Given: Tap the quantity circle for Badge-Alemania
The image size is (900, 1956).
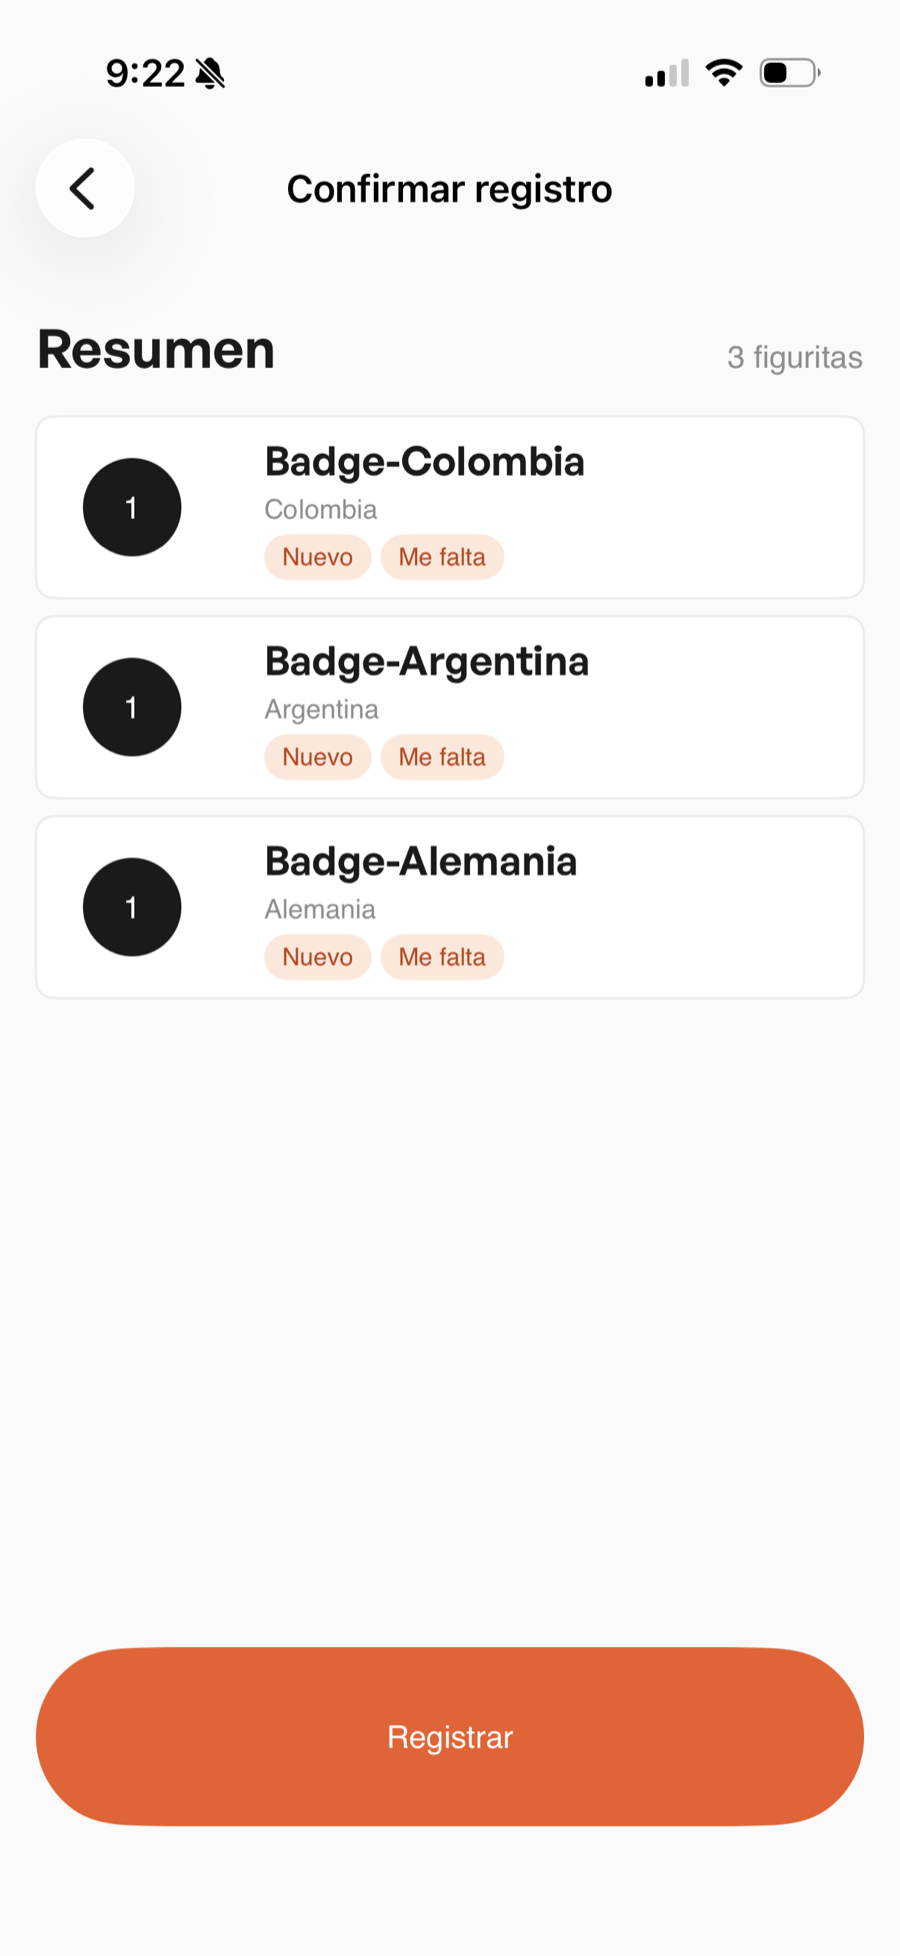Looking at the screenshot, I should click(x=132, y=907).
